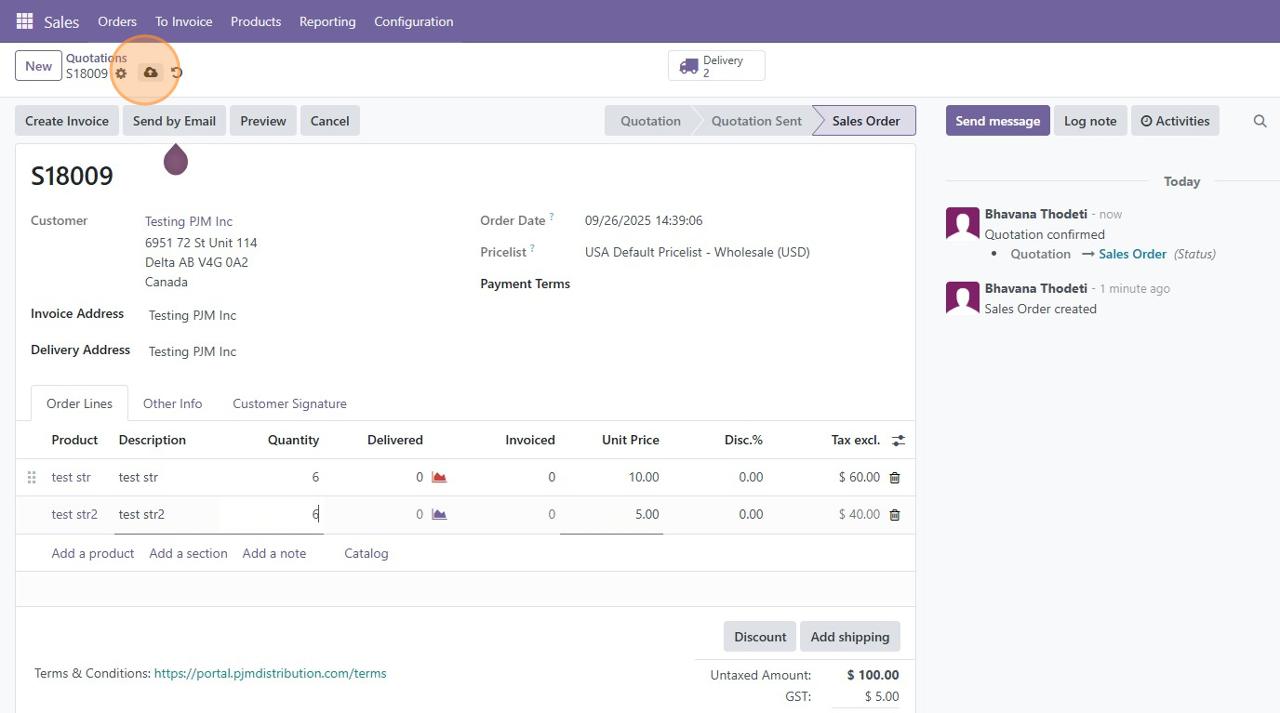The height and width of the screenshot is (713, 1280).
Task: Delete the test str order line
Action: tap(894, 478)
